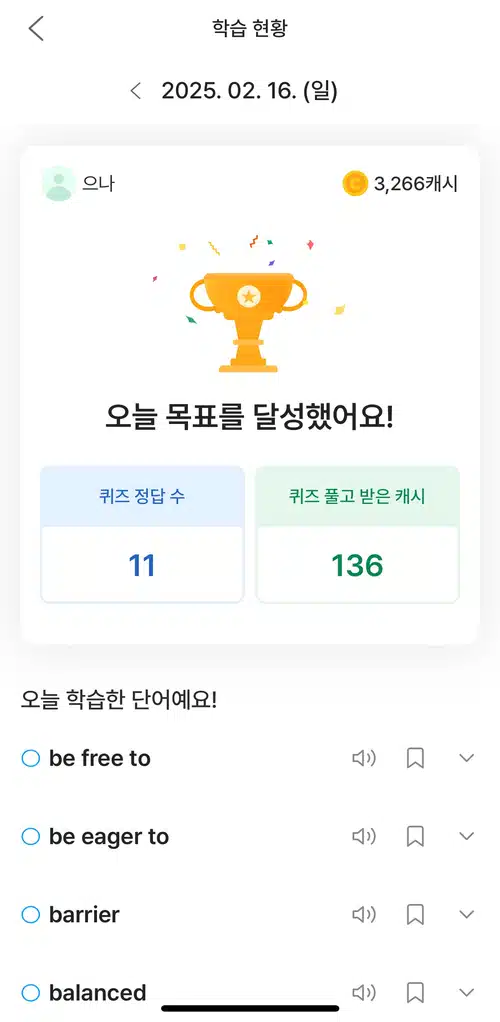The height and width of the screenshot is (1022, 500).
Task: Open the chevron beside 'balanced'
Action: (466, 993)
